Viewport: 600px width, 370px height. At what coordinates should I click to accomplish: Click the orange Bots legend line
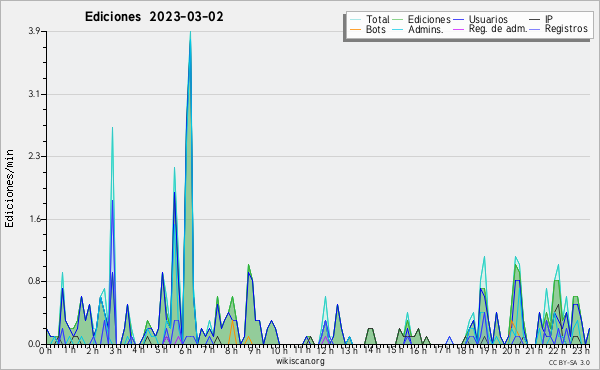click(x=355, y=29)
